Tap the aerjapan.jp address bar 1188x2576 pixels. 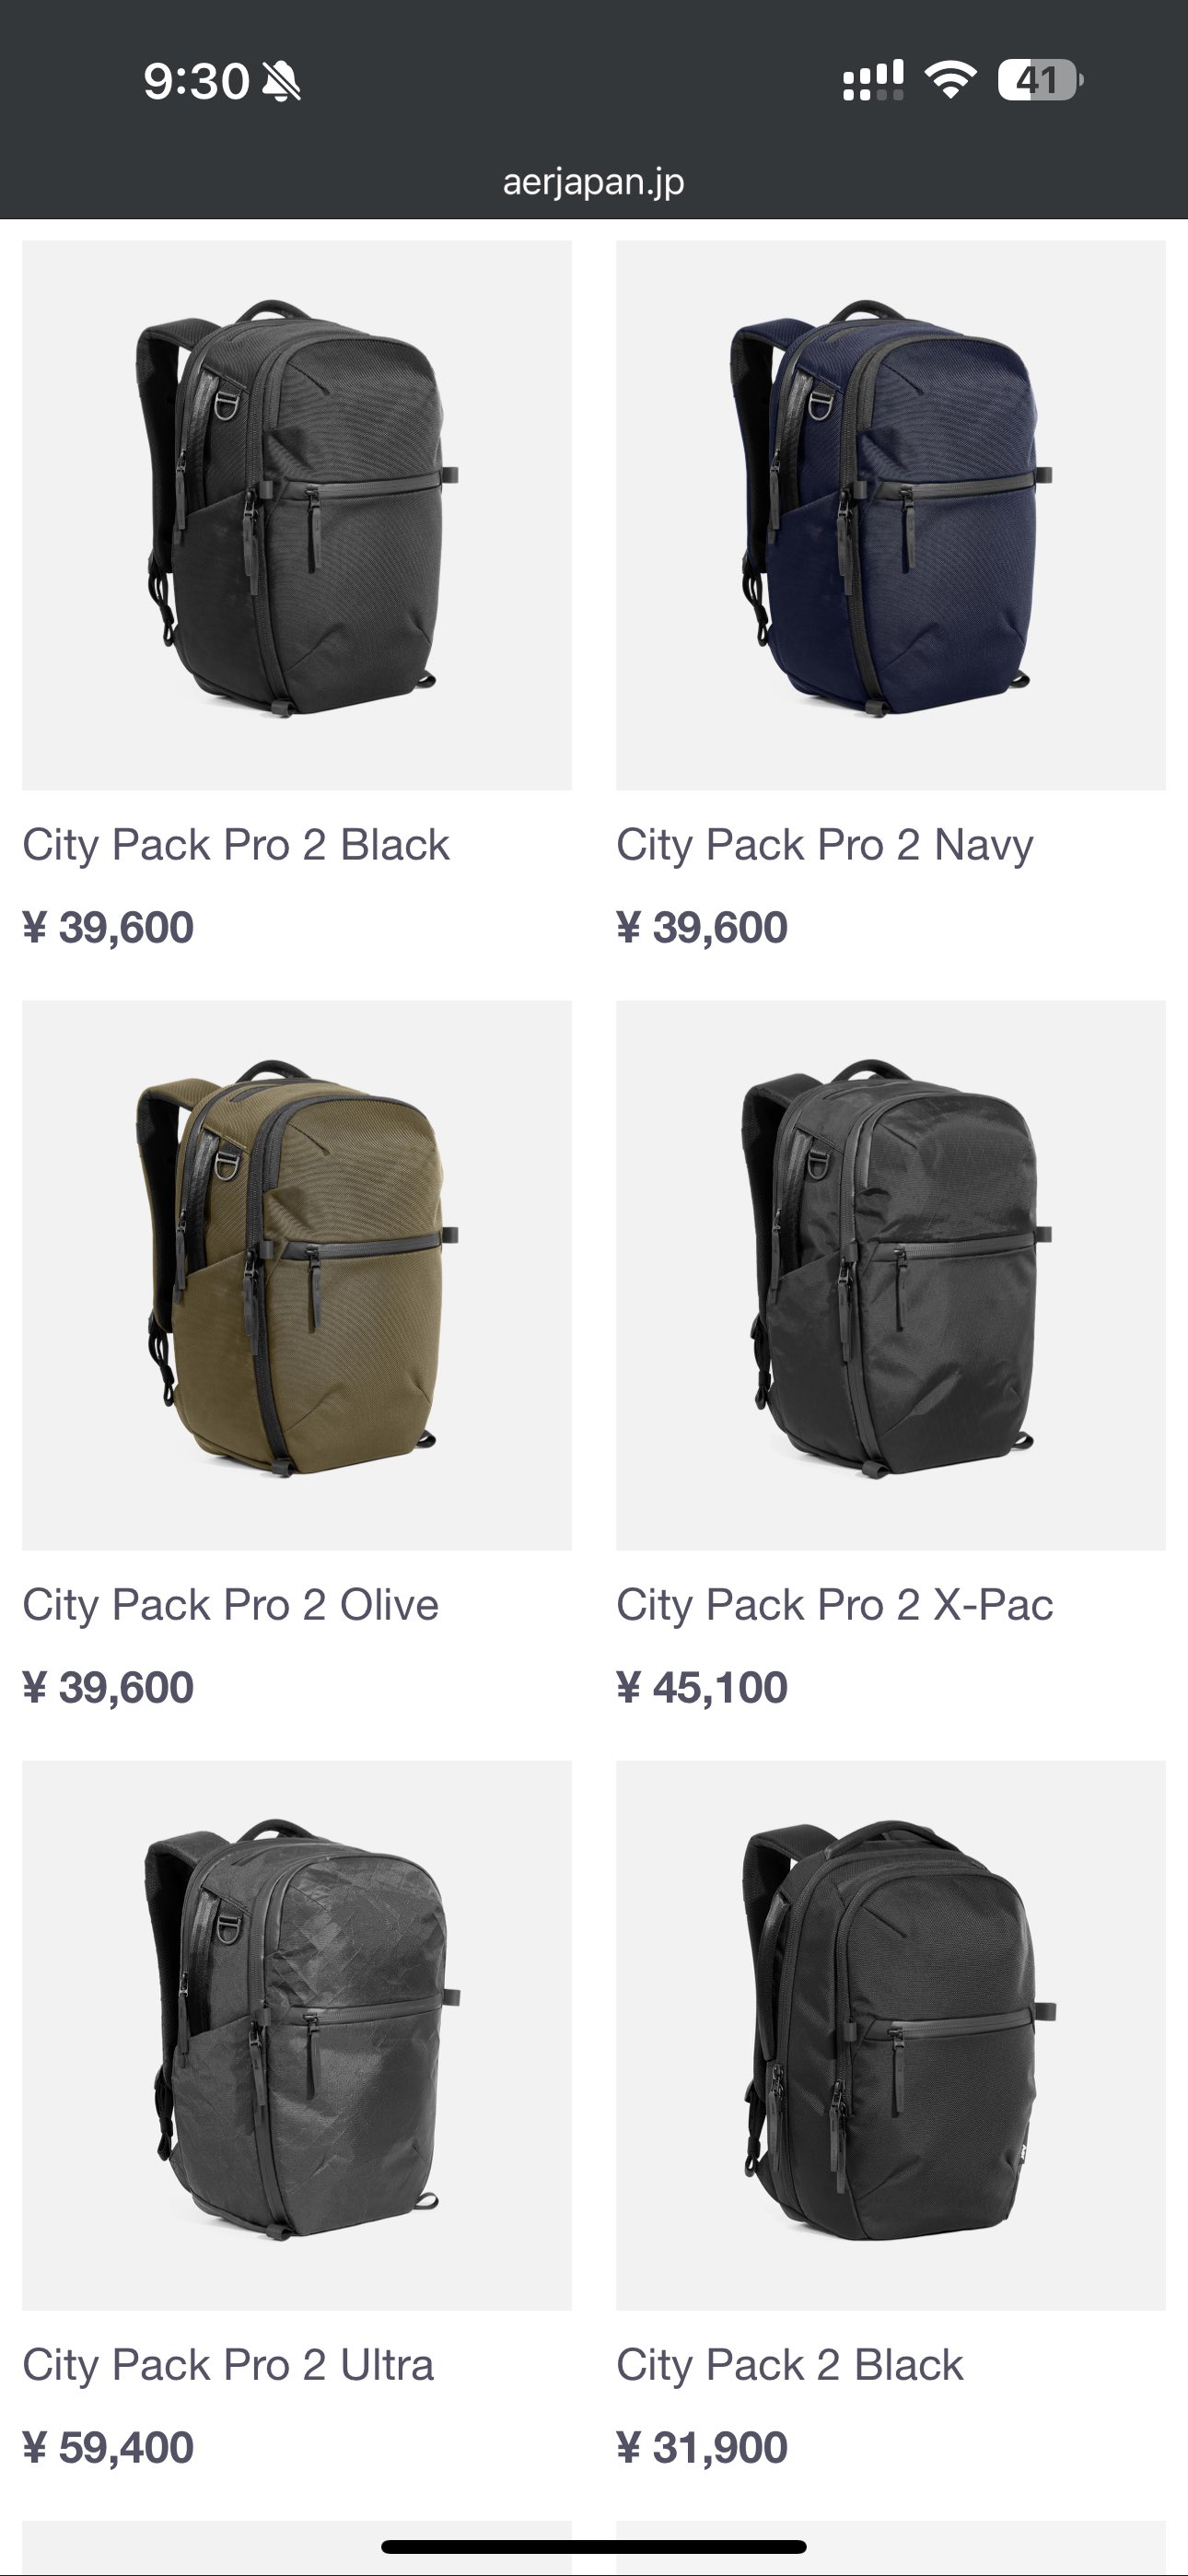pyautogui.click(x=594, y=182)
